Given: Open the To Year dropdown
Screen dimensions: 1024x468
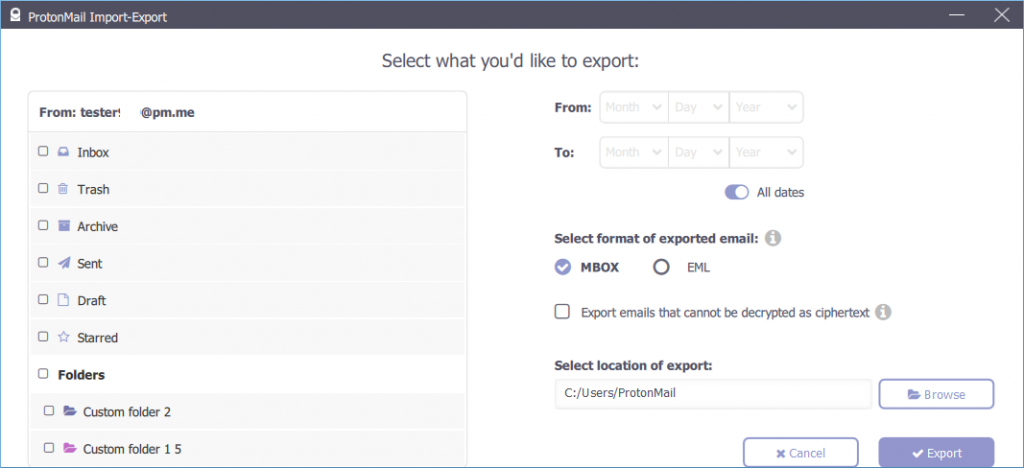Looking at the screenshot, I should 766,153.
